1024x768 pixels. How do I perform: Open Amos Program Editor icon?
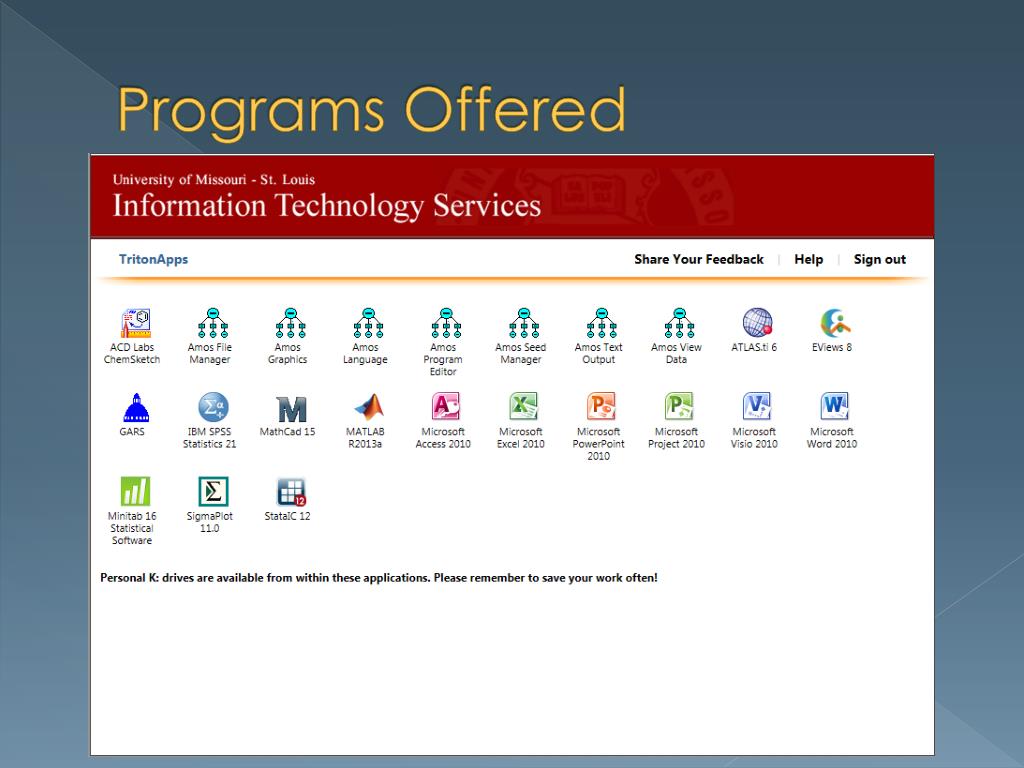point(446,323)
